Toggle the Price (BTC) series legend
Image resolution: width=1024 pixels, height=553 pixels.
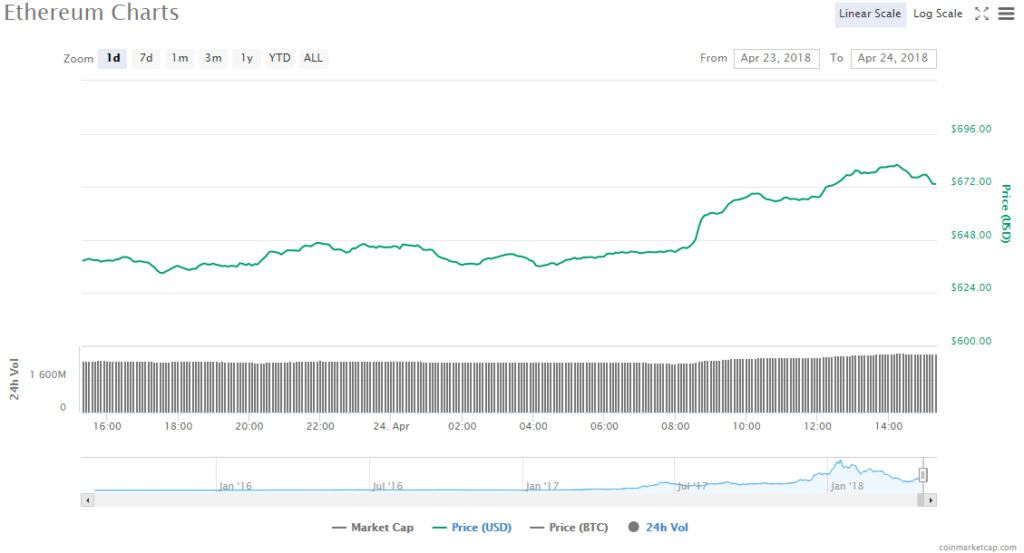[x=568, y=527]
